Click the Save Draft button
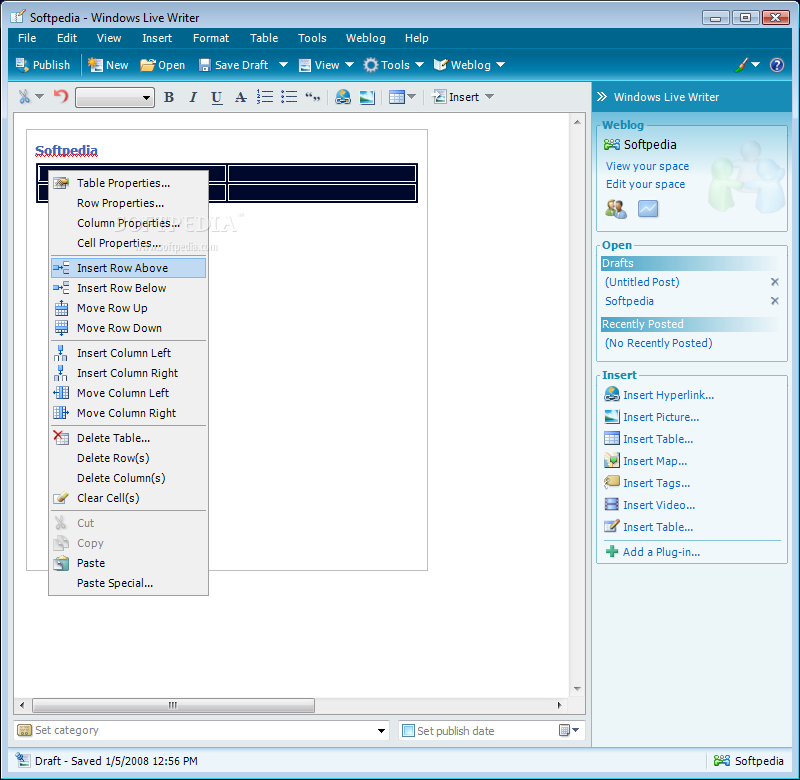The height and width of the screenshot is (780, 800). 234,65
